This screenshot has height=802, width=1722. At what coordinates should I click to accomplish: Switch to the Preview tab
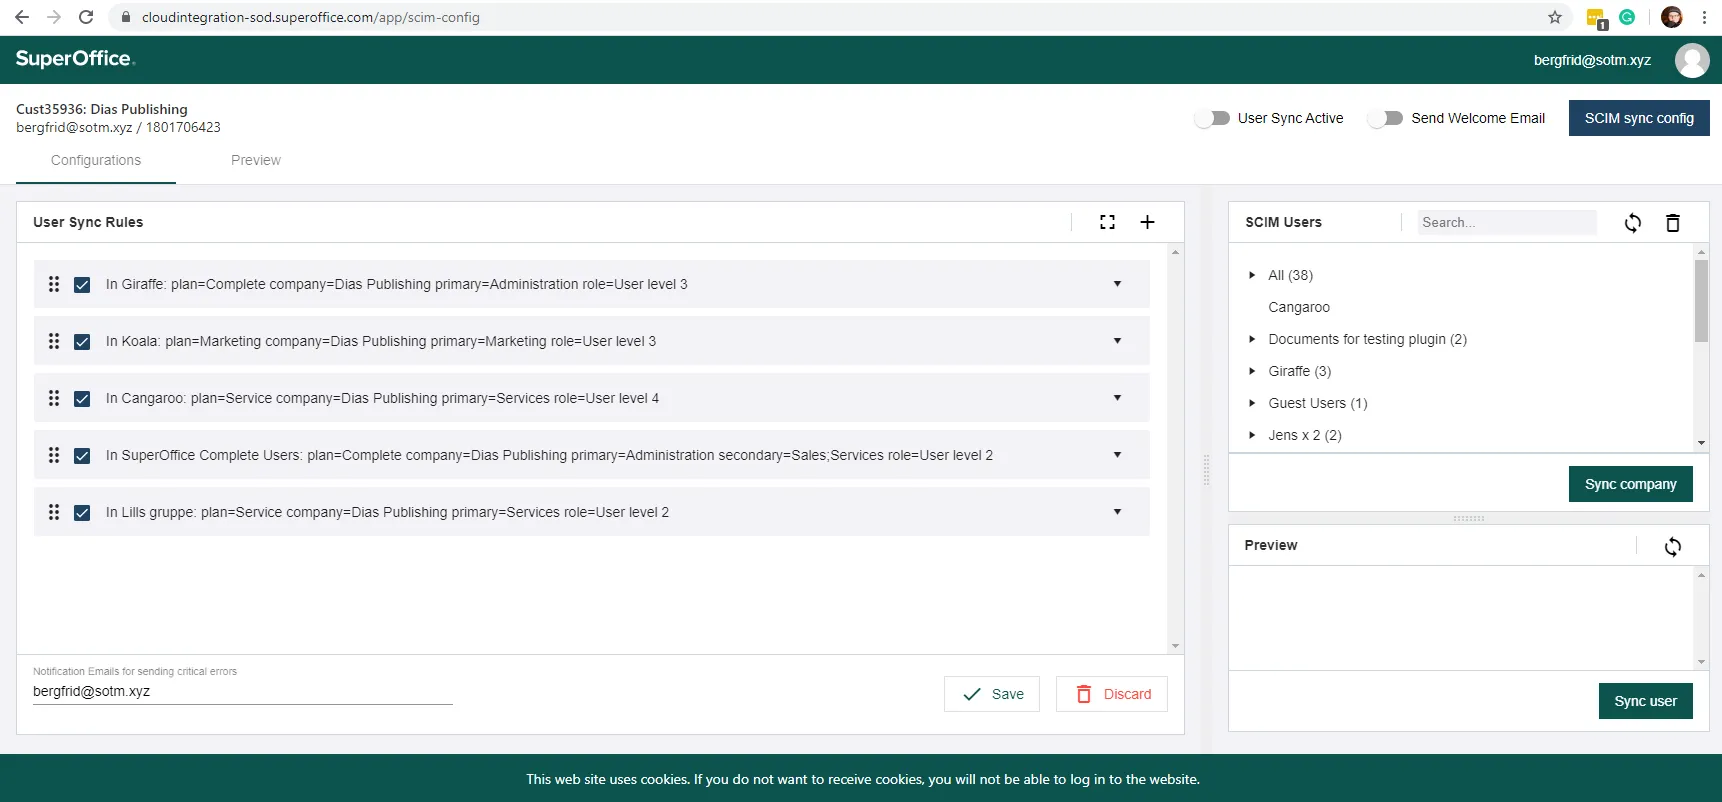coord(255,160)
